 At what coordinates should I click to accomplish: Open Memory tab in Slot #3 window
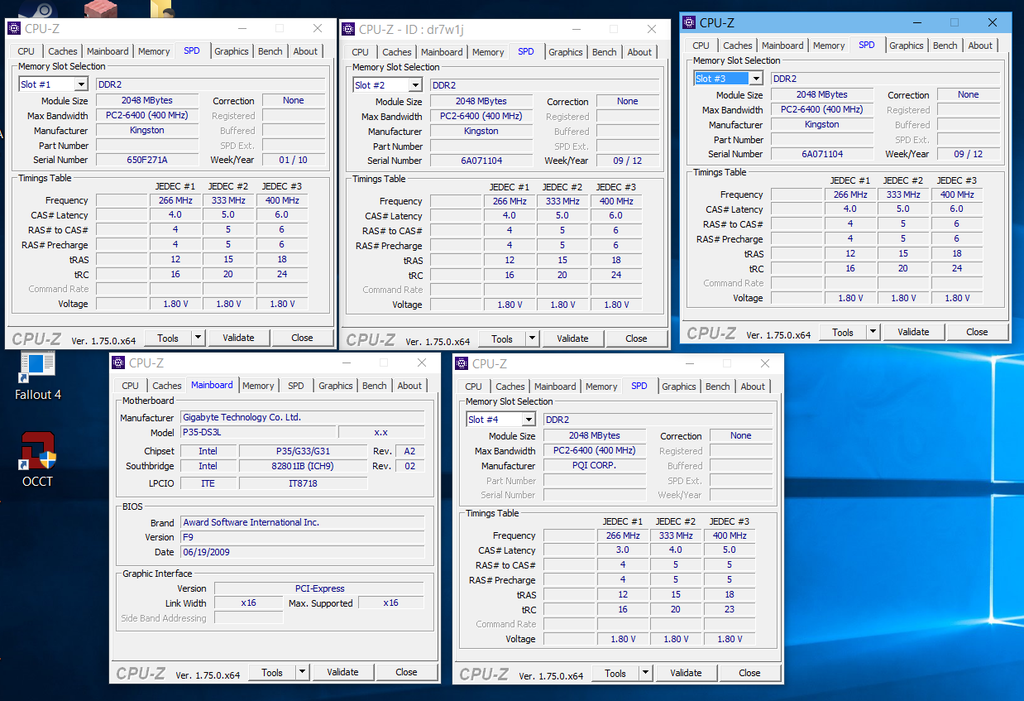click(829, 45)
